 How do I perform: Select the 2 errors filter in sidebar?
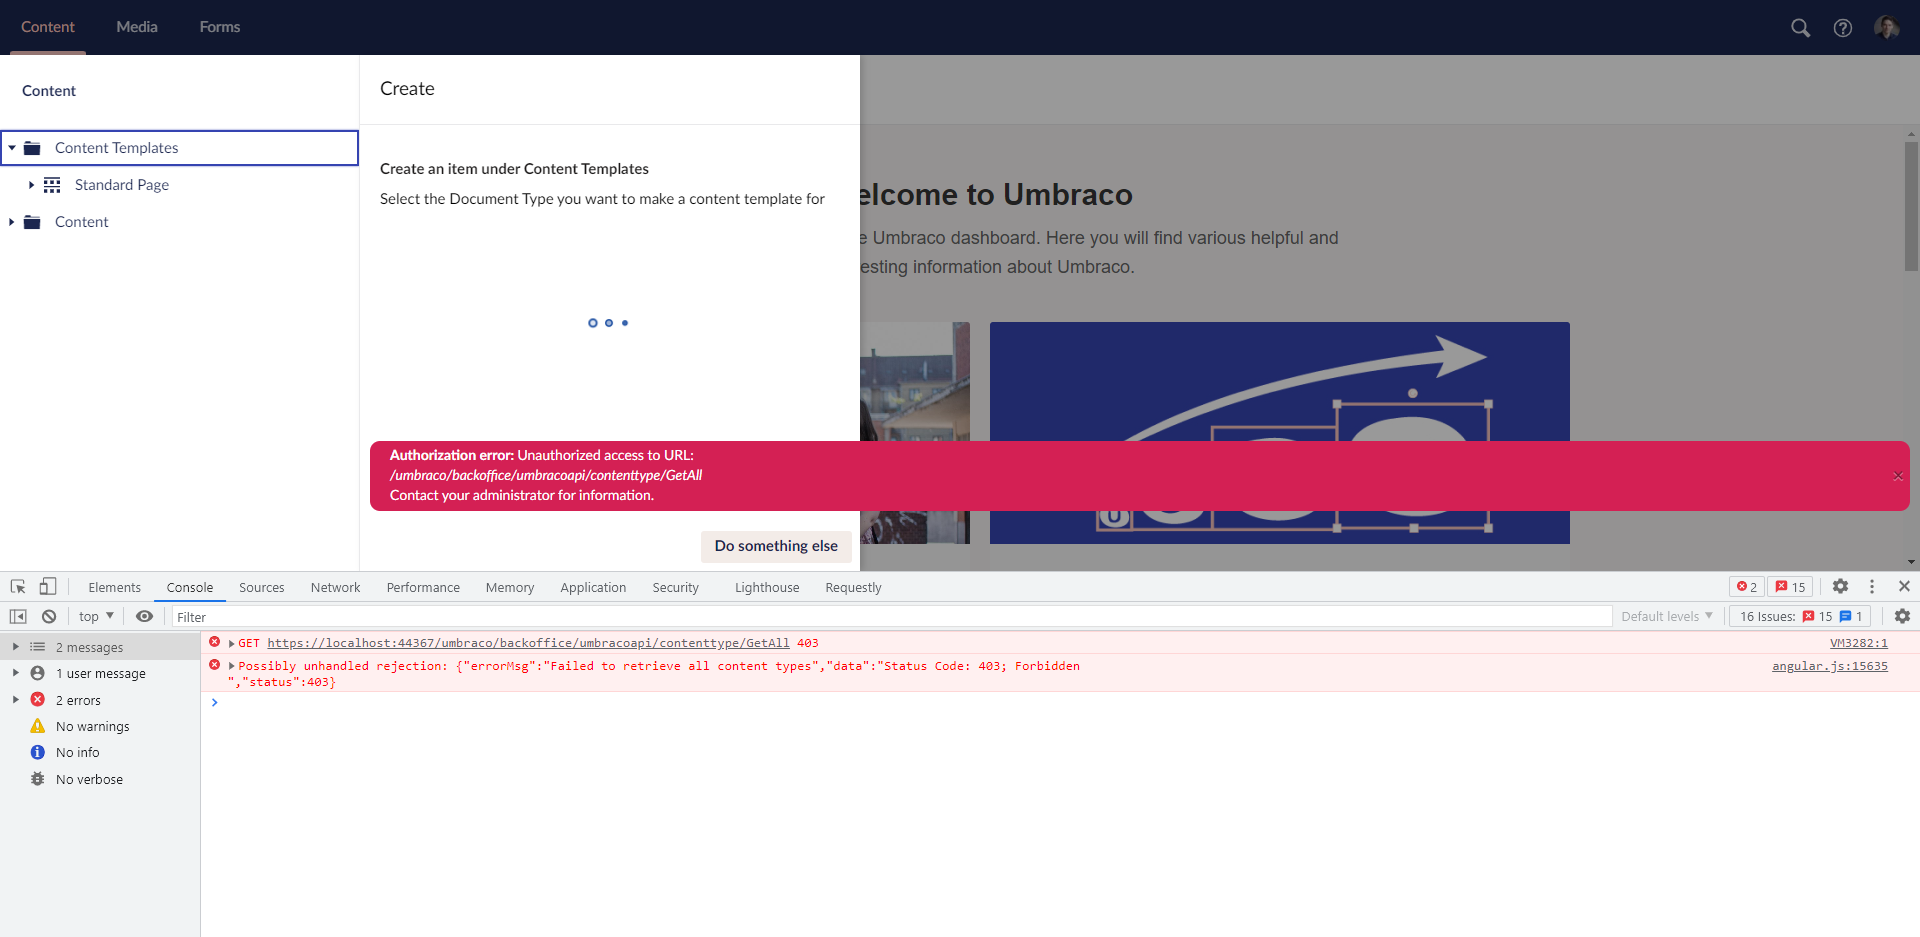pos(100,700)
